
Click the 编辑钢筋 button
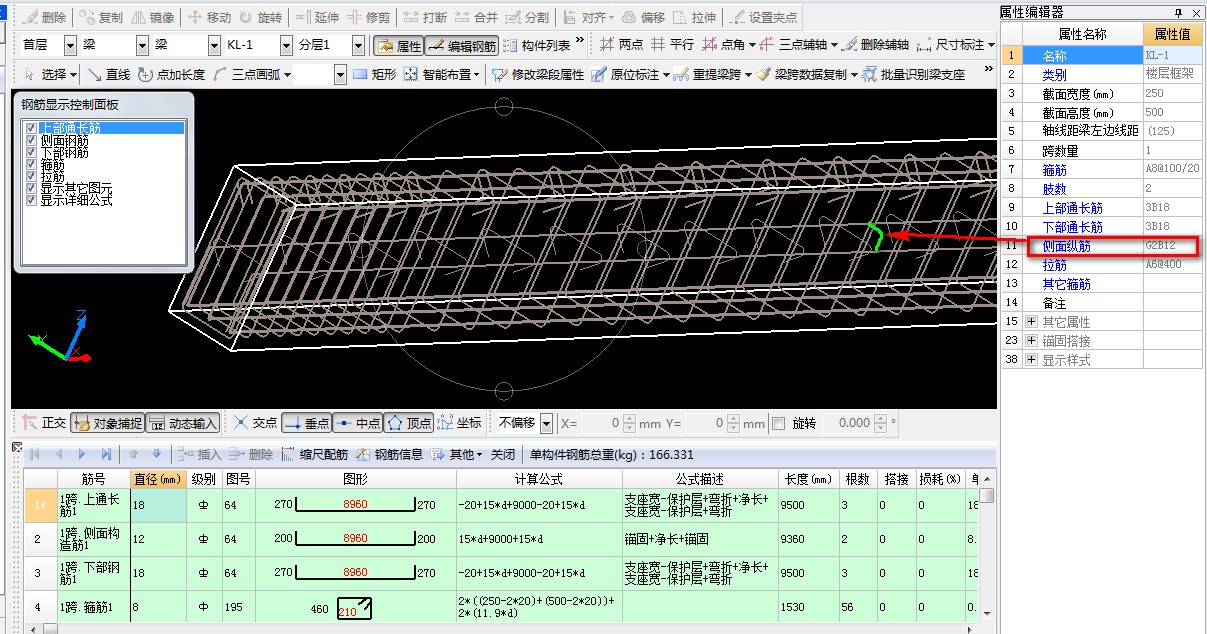[461, 46]
